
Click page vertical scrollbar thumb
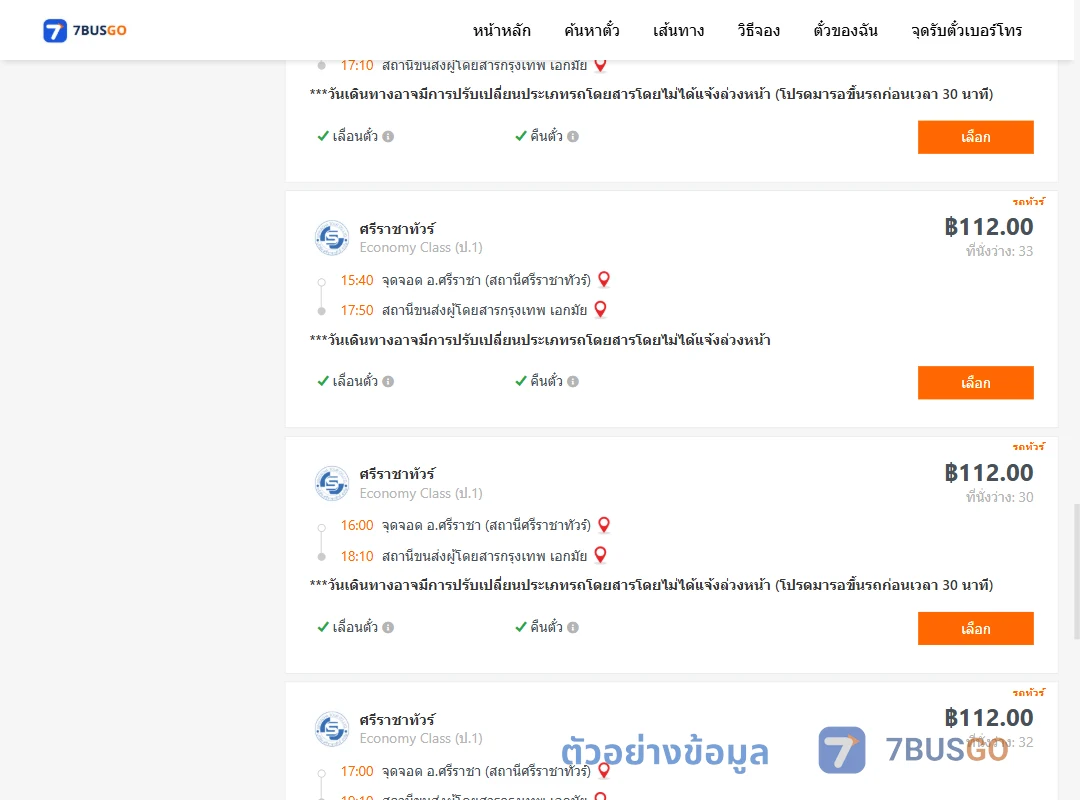click(1077, 572)
